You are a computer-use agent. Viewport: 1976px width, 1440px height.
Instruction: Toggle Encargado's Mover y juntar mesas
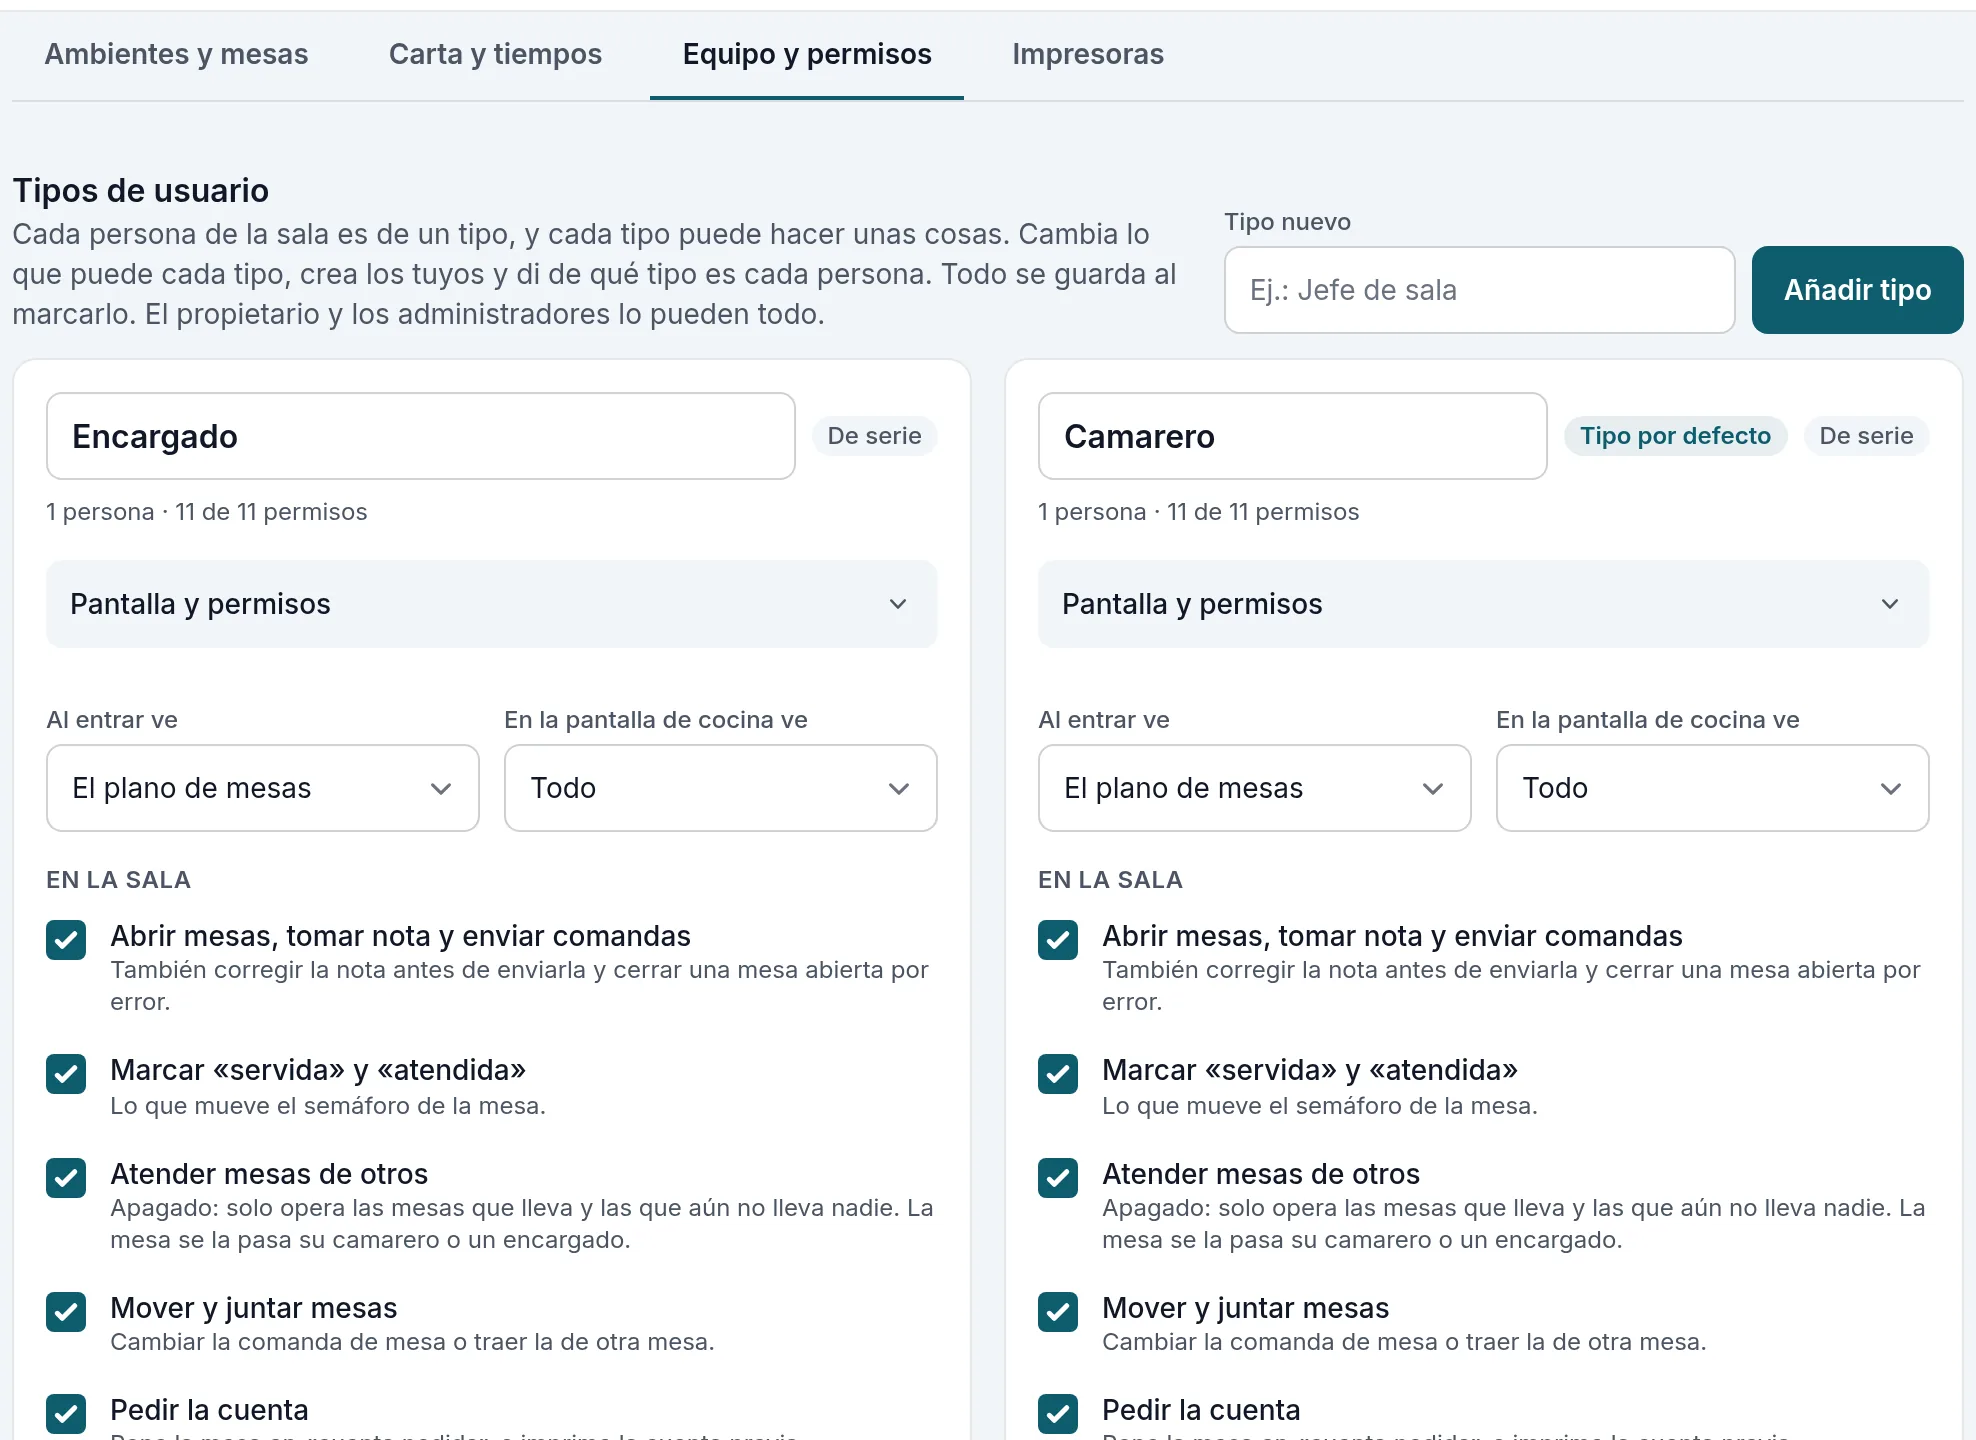point(66,1312)
